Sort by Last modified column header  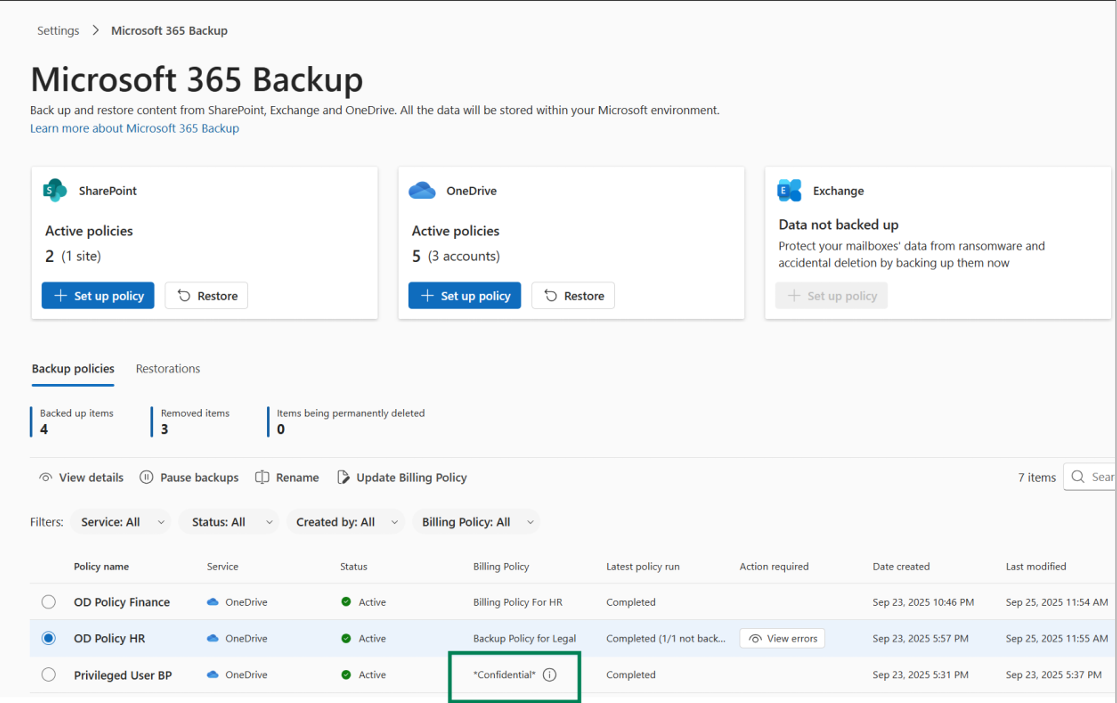(x=1036, y=567)
